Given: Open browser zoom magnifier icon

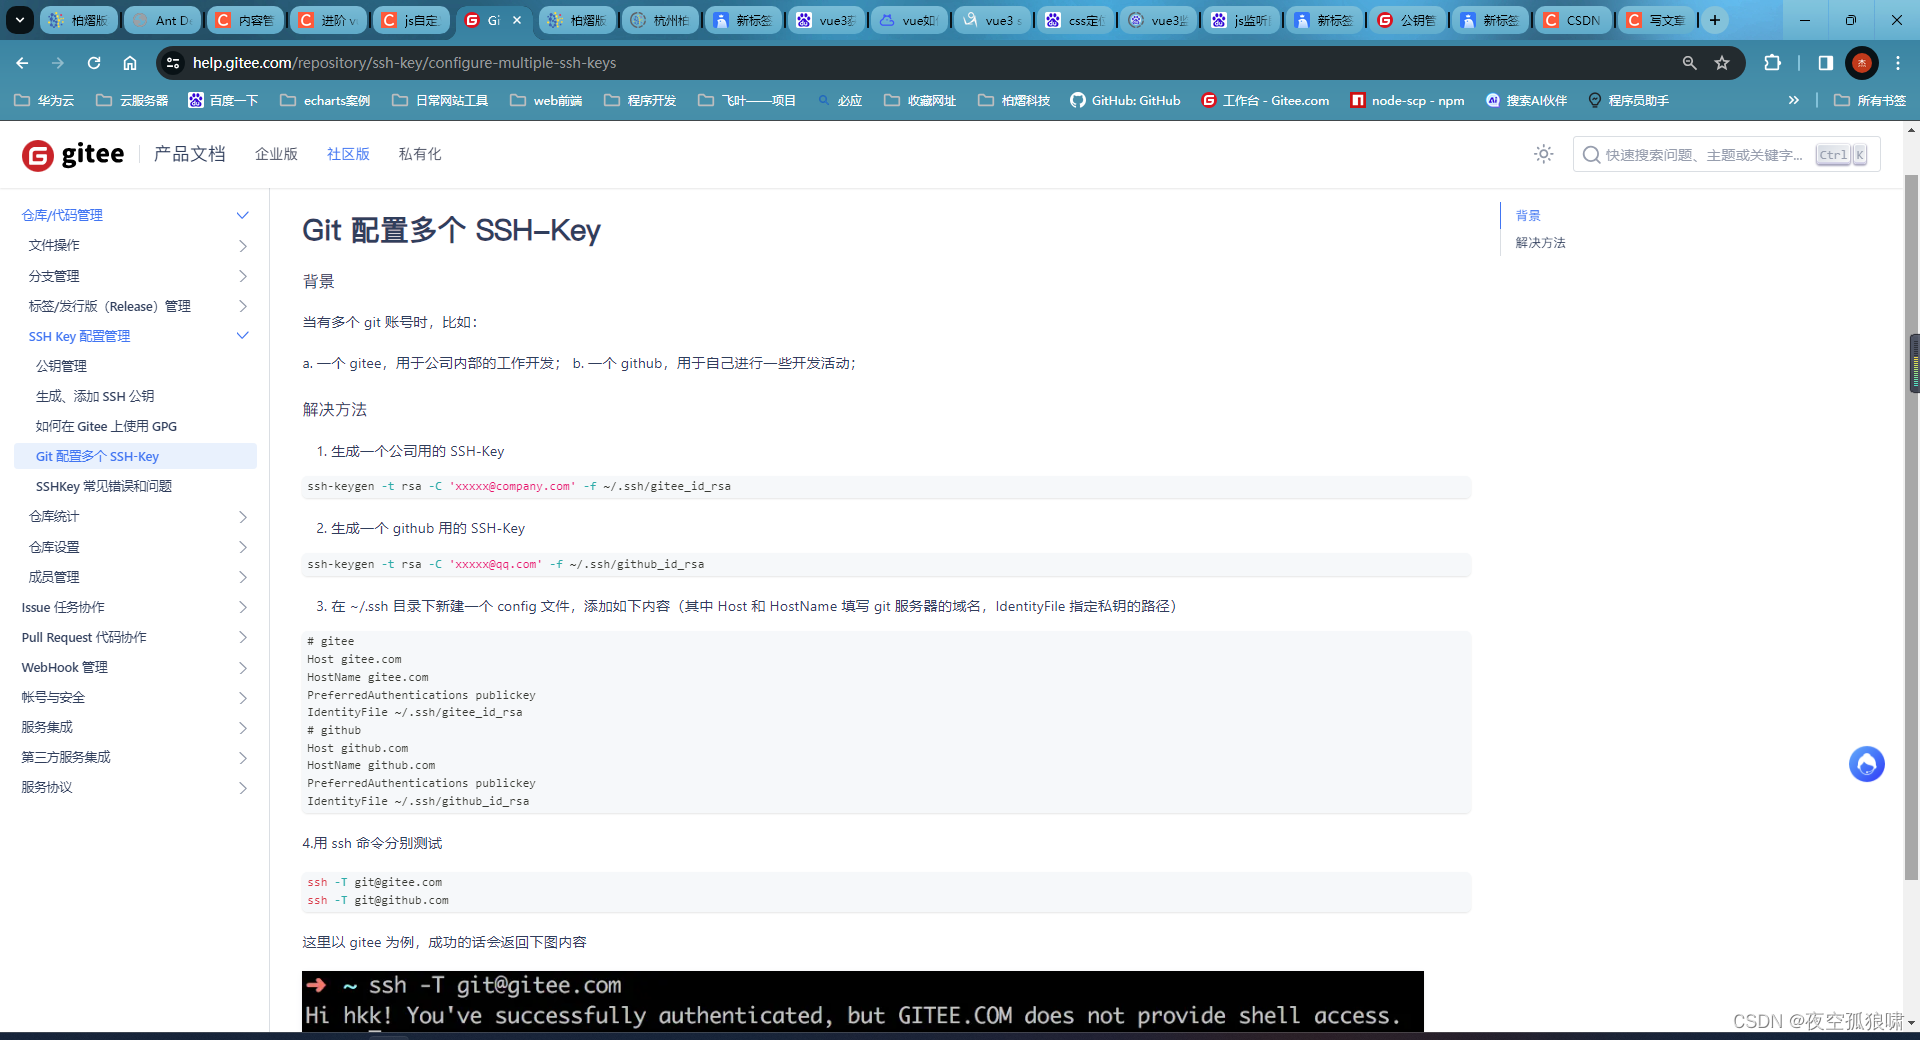Looking at the screenshot, I should (x=1689, y=63).
